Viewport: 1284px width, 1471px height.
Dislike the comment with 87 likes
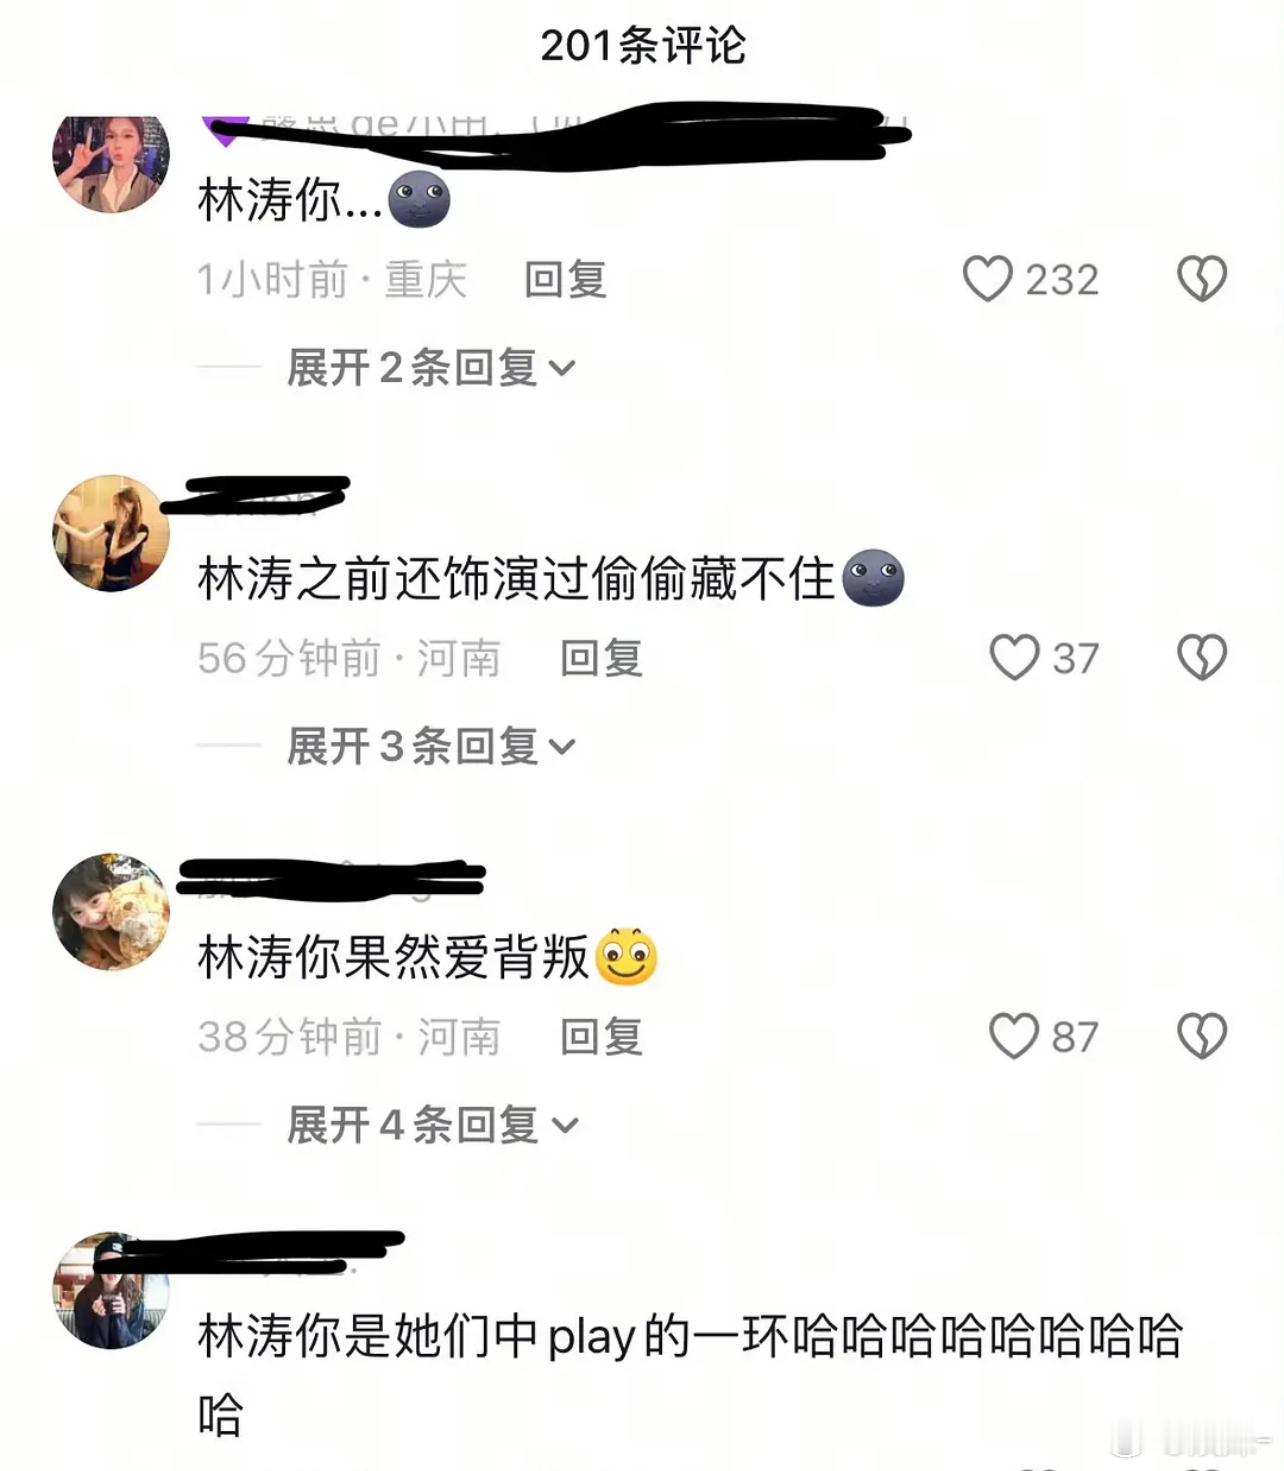1201,1036
